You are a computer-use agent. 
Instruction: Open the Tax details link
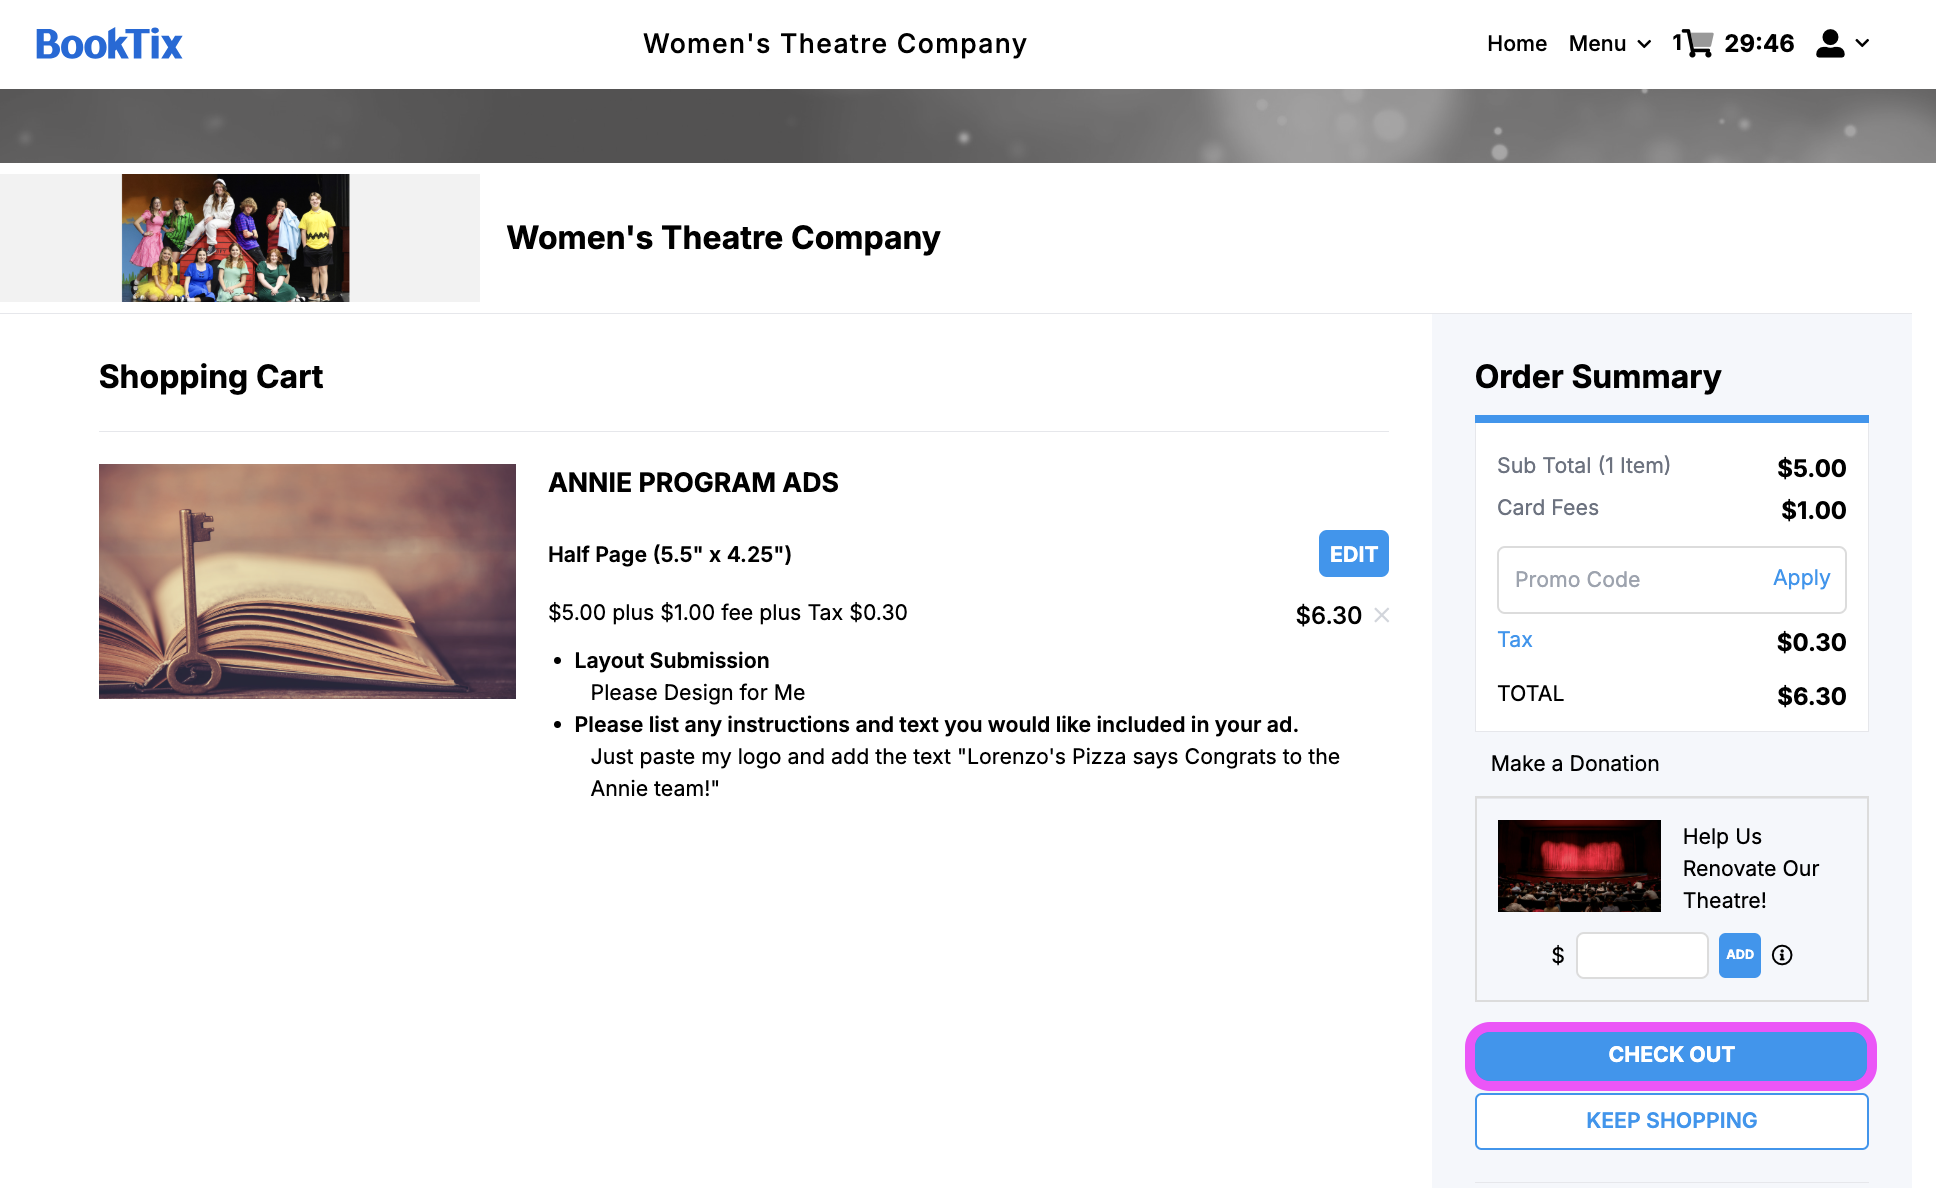pos(1514,640)
